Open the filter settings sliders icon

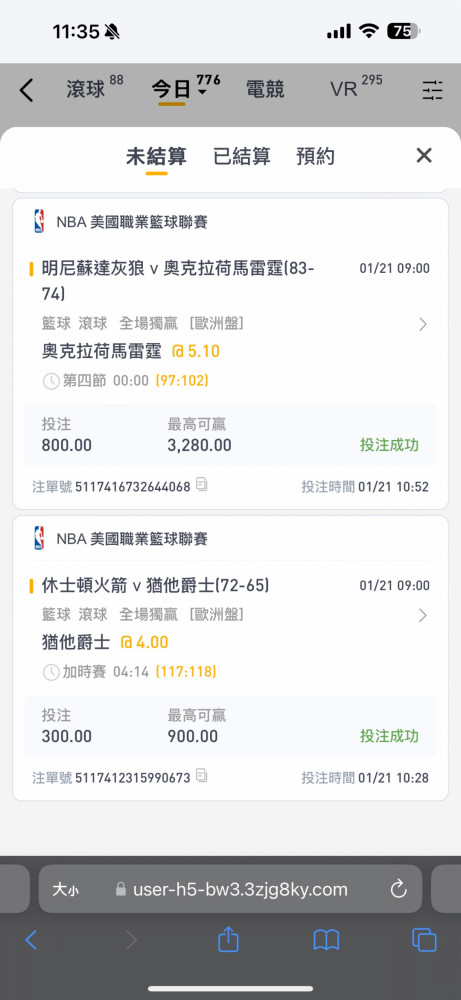[x=432, y=91]
